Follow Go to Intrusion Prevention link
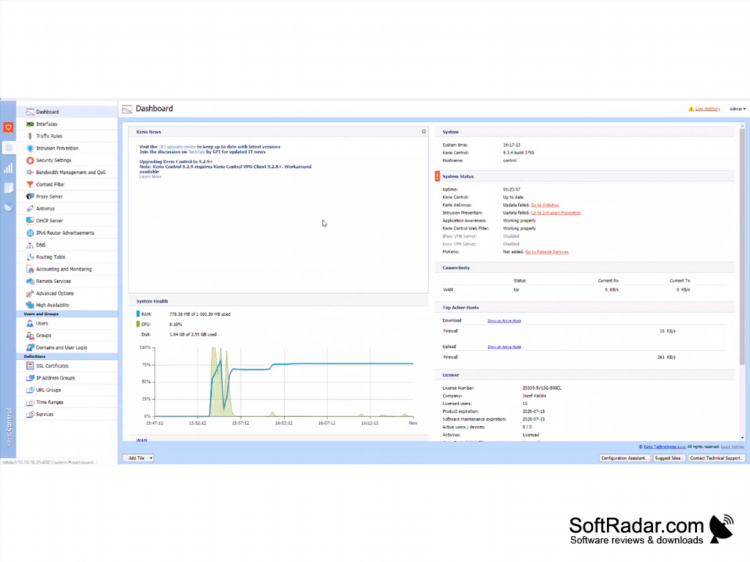The width and height of the screenshot is (750, 562). pyautogui.click(x=556, y=213)
